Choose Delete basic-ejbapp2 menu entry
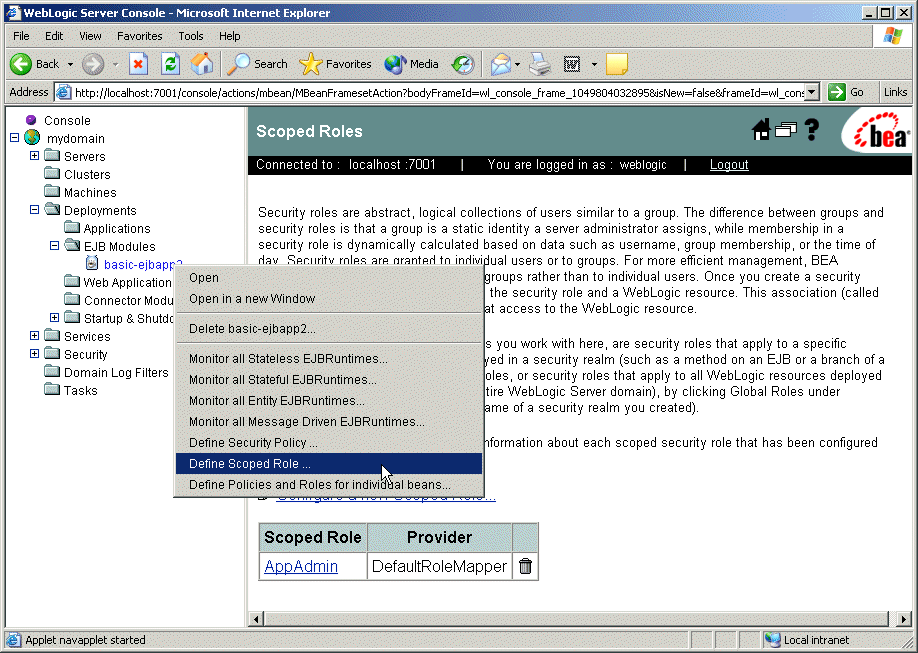Viewport: 918px width, 653px height. coord(328,329)
